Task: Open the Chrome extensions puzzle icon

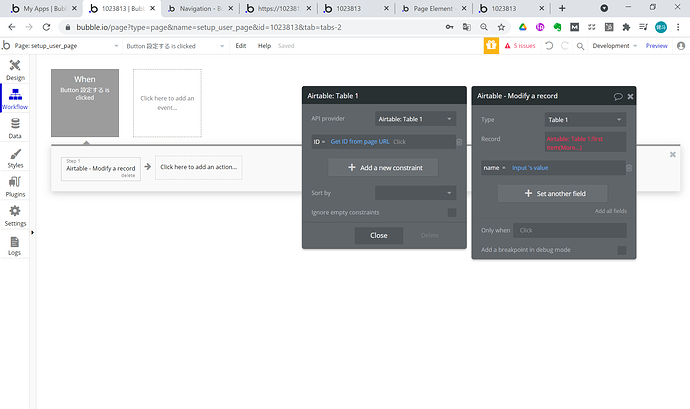Action: (626, 27)
